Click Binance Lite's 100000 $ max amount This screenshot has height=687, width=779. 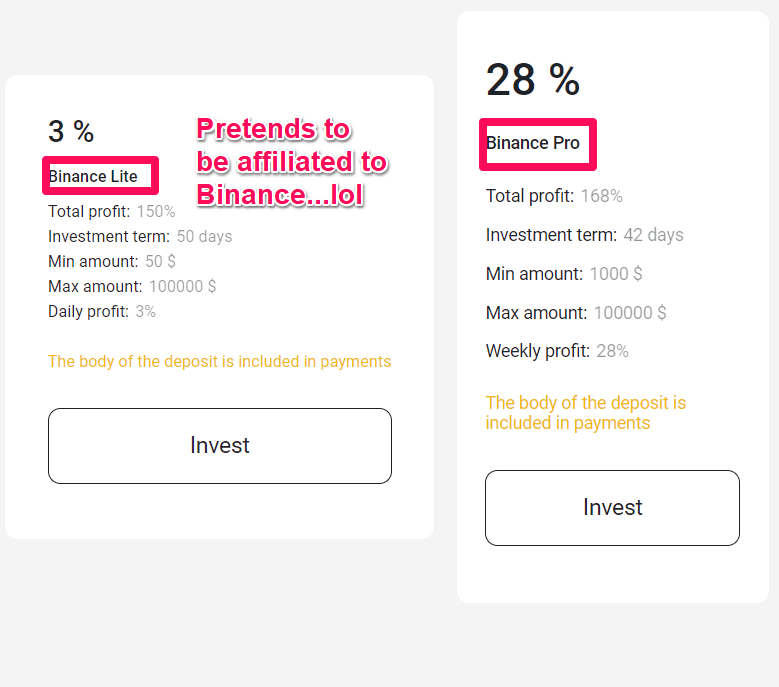click(182, 287)
